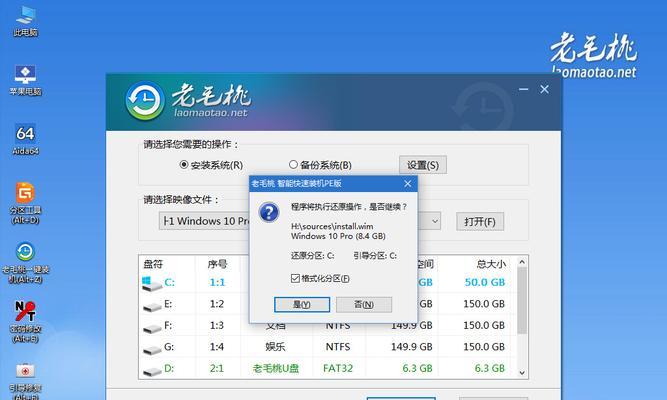Select the D: 老毛桃U盘 drive icon
667x400 pixels.
pyautogui.click(x=152, y=371)
